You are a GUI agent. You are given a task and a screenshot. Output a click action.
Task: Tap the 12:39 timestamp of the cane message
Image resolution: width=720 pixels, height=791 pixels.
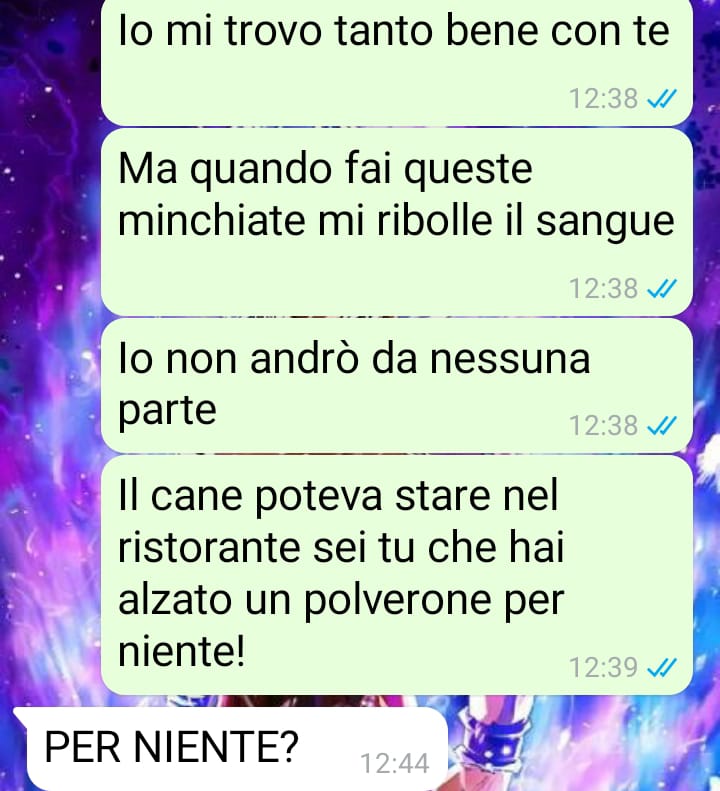[x=603, y=667]
